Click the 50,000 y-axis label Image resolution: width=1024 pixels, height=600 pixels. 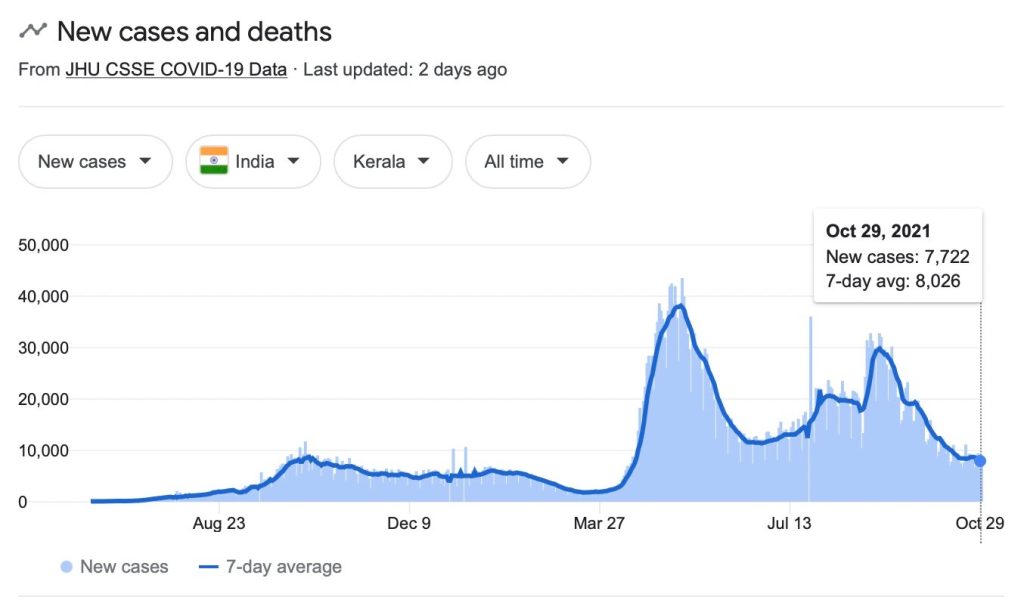pos(50,245)
